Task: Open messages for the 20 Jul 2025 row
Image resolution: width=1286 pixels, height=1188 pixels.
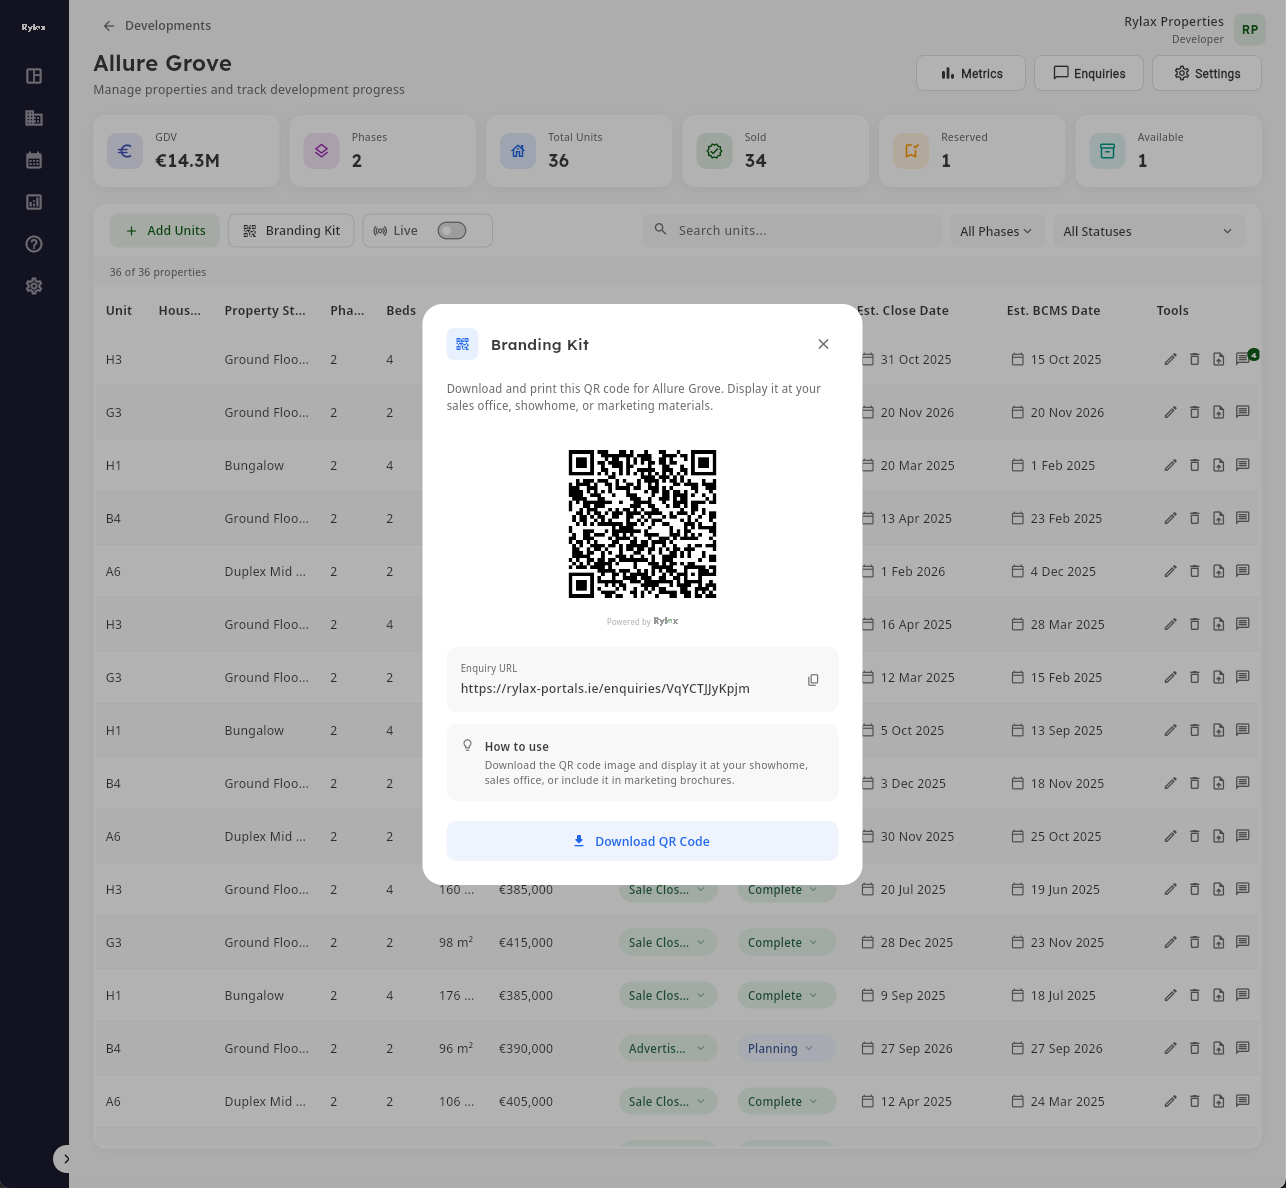Action: click(x=1243, y=889)
